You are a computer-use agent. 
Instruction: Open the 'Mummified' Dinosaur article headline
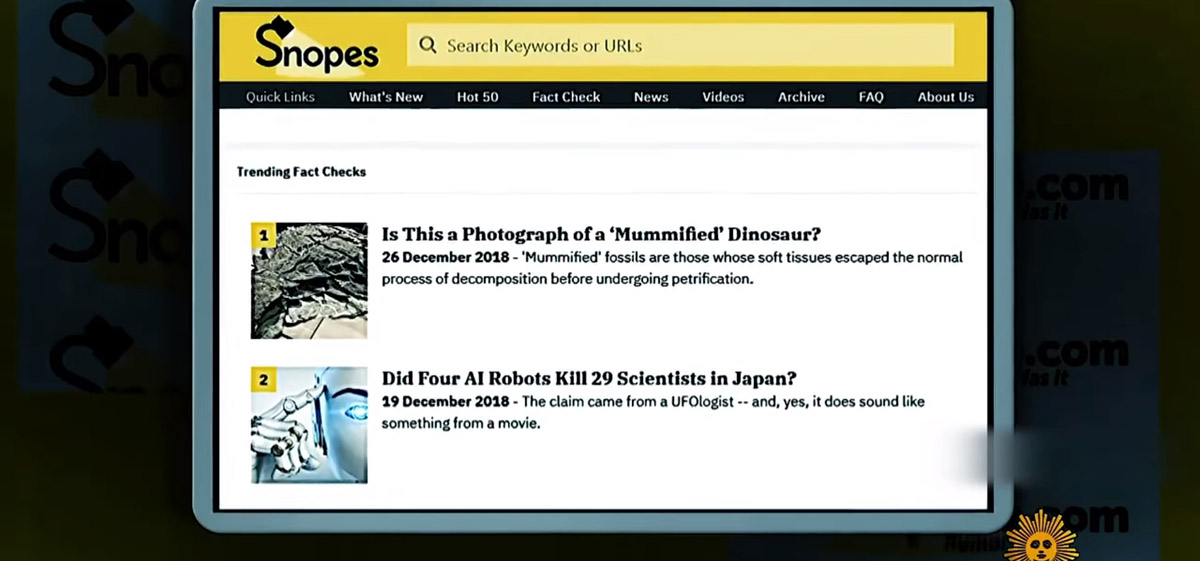[601, 235]
